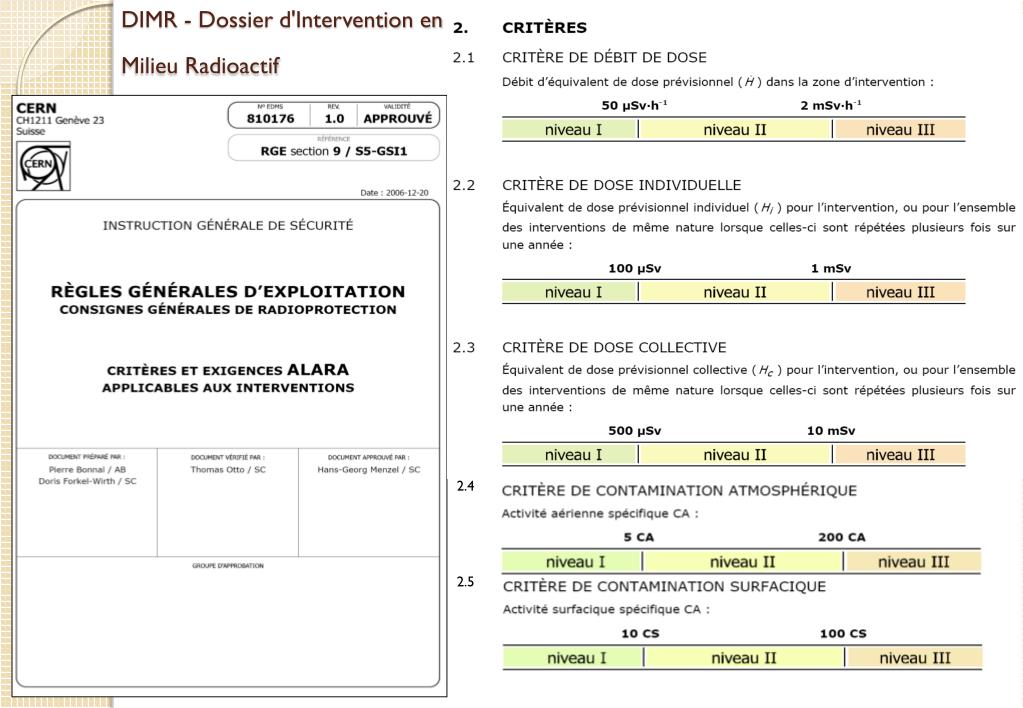The image size is (1023, 708).
Task: Click niveau II bar under dose collective
Action: [735, 455]
